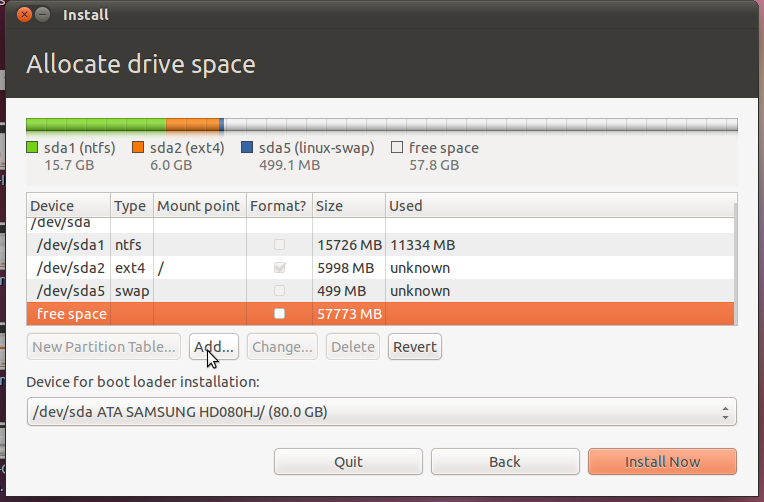Toggle format checkbox for /dev/sda2
This screenshot has height=502, width=764.
tap(279, 268)
